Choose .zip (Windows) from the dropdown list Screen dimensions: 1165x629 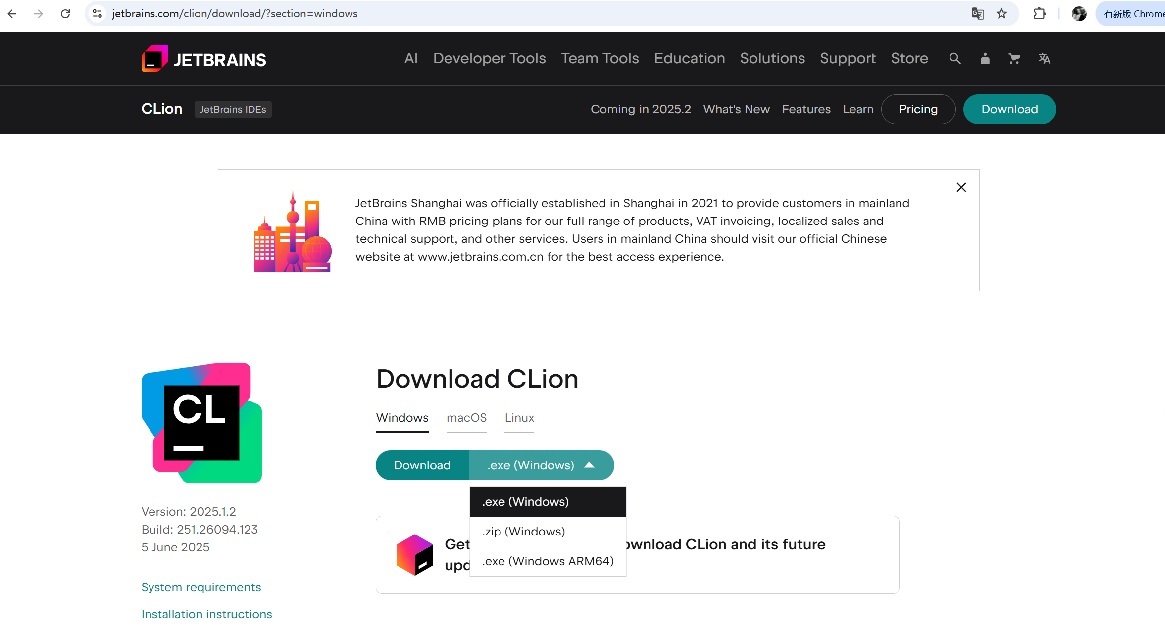click(x=548, y=531)
